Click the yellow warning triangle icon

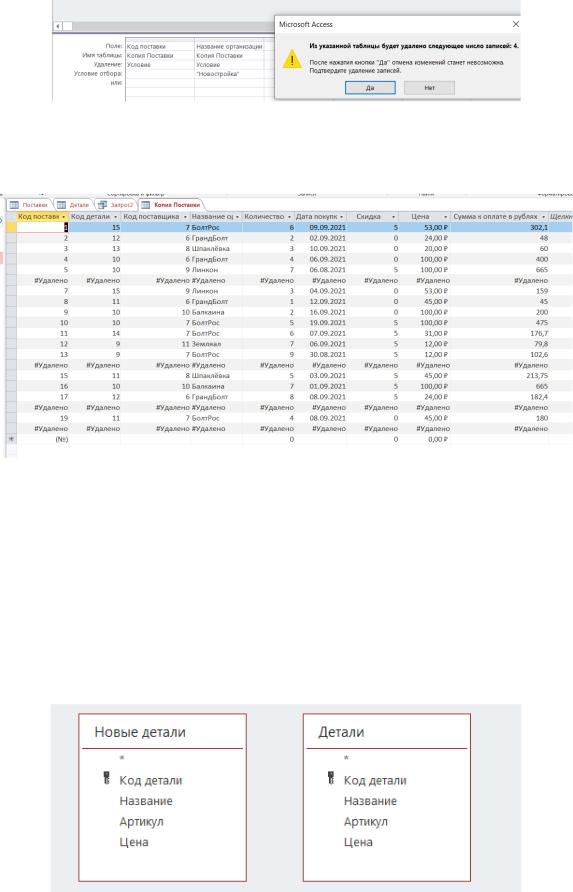[292, 59]
